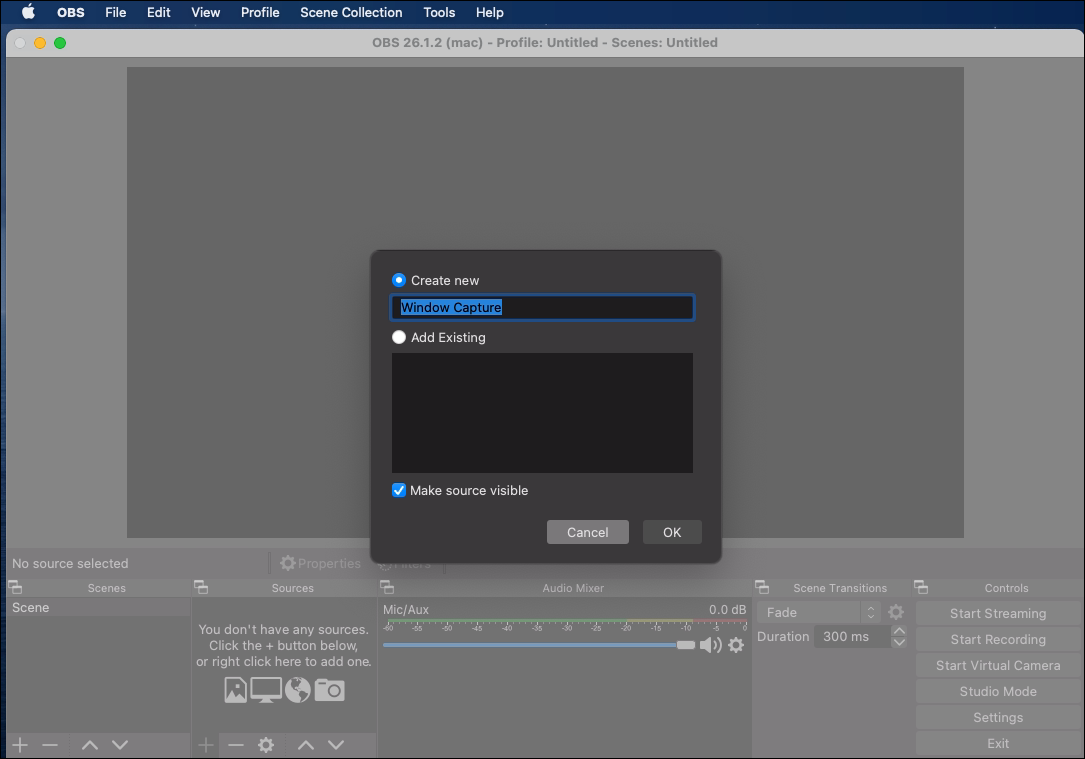This screenshot has width=1085, height=759.
Task: Increase Duration with the up stepper arrow
Action: tap(899, 631)
